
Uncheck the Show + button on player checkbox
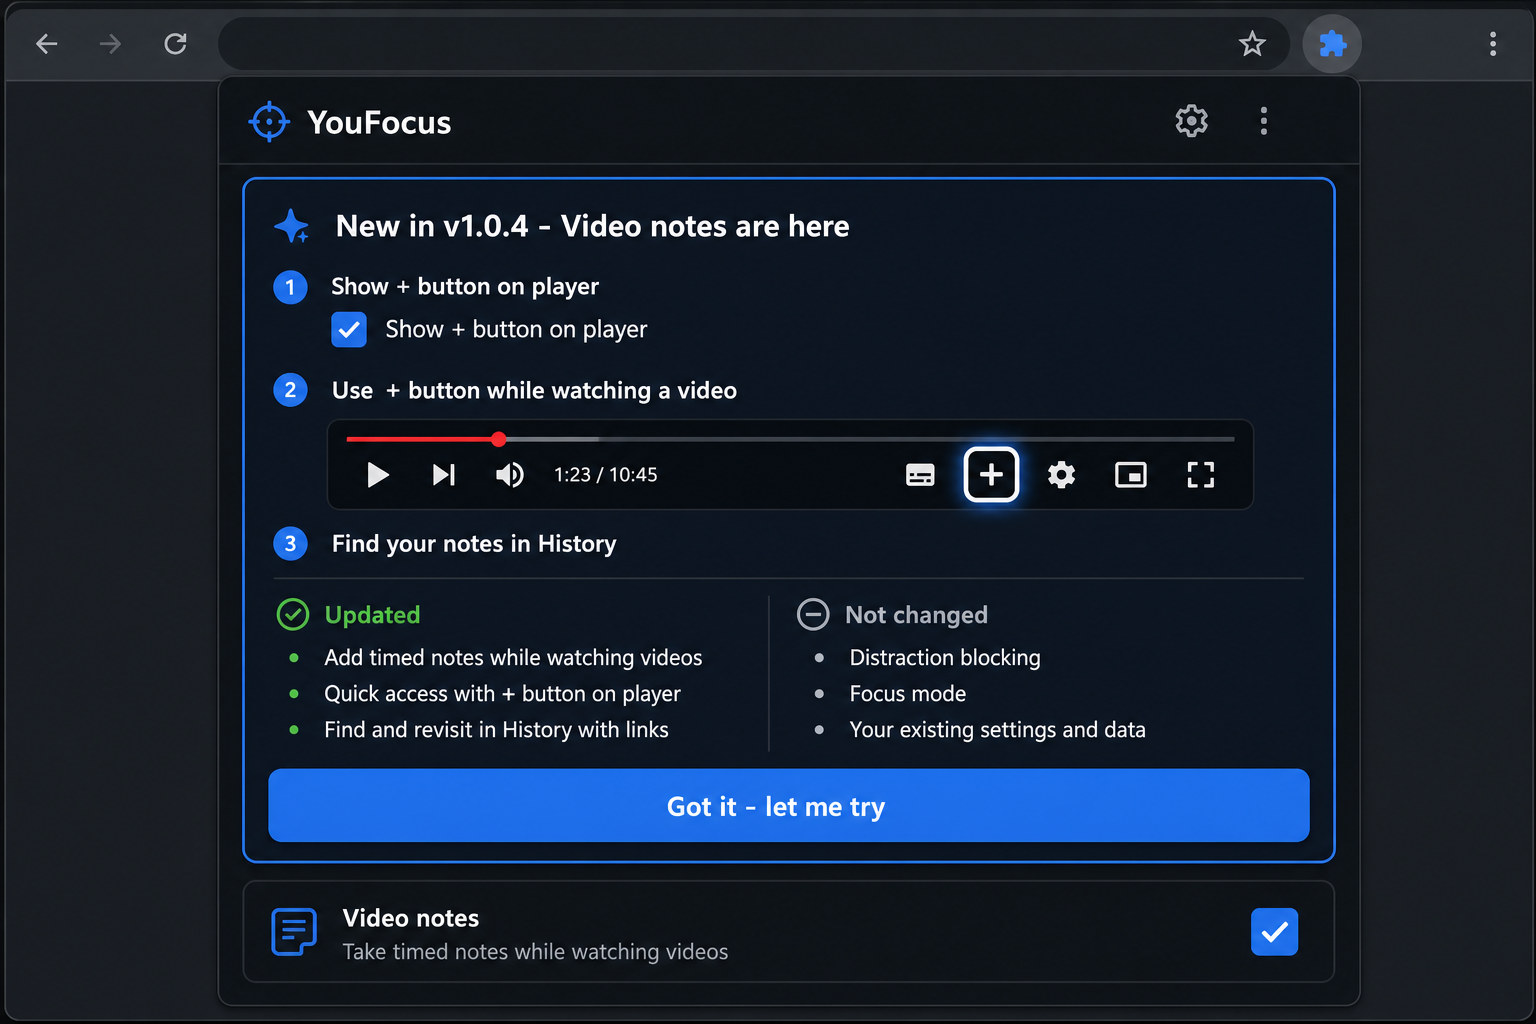[x=349, y=329]
